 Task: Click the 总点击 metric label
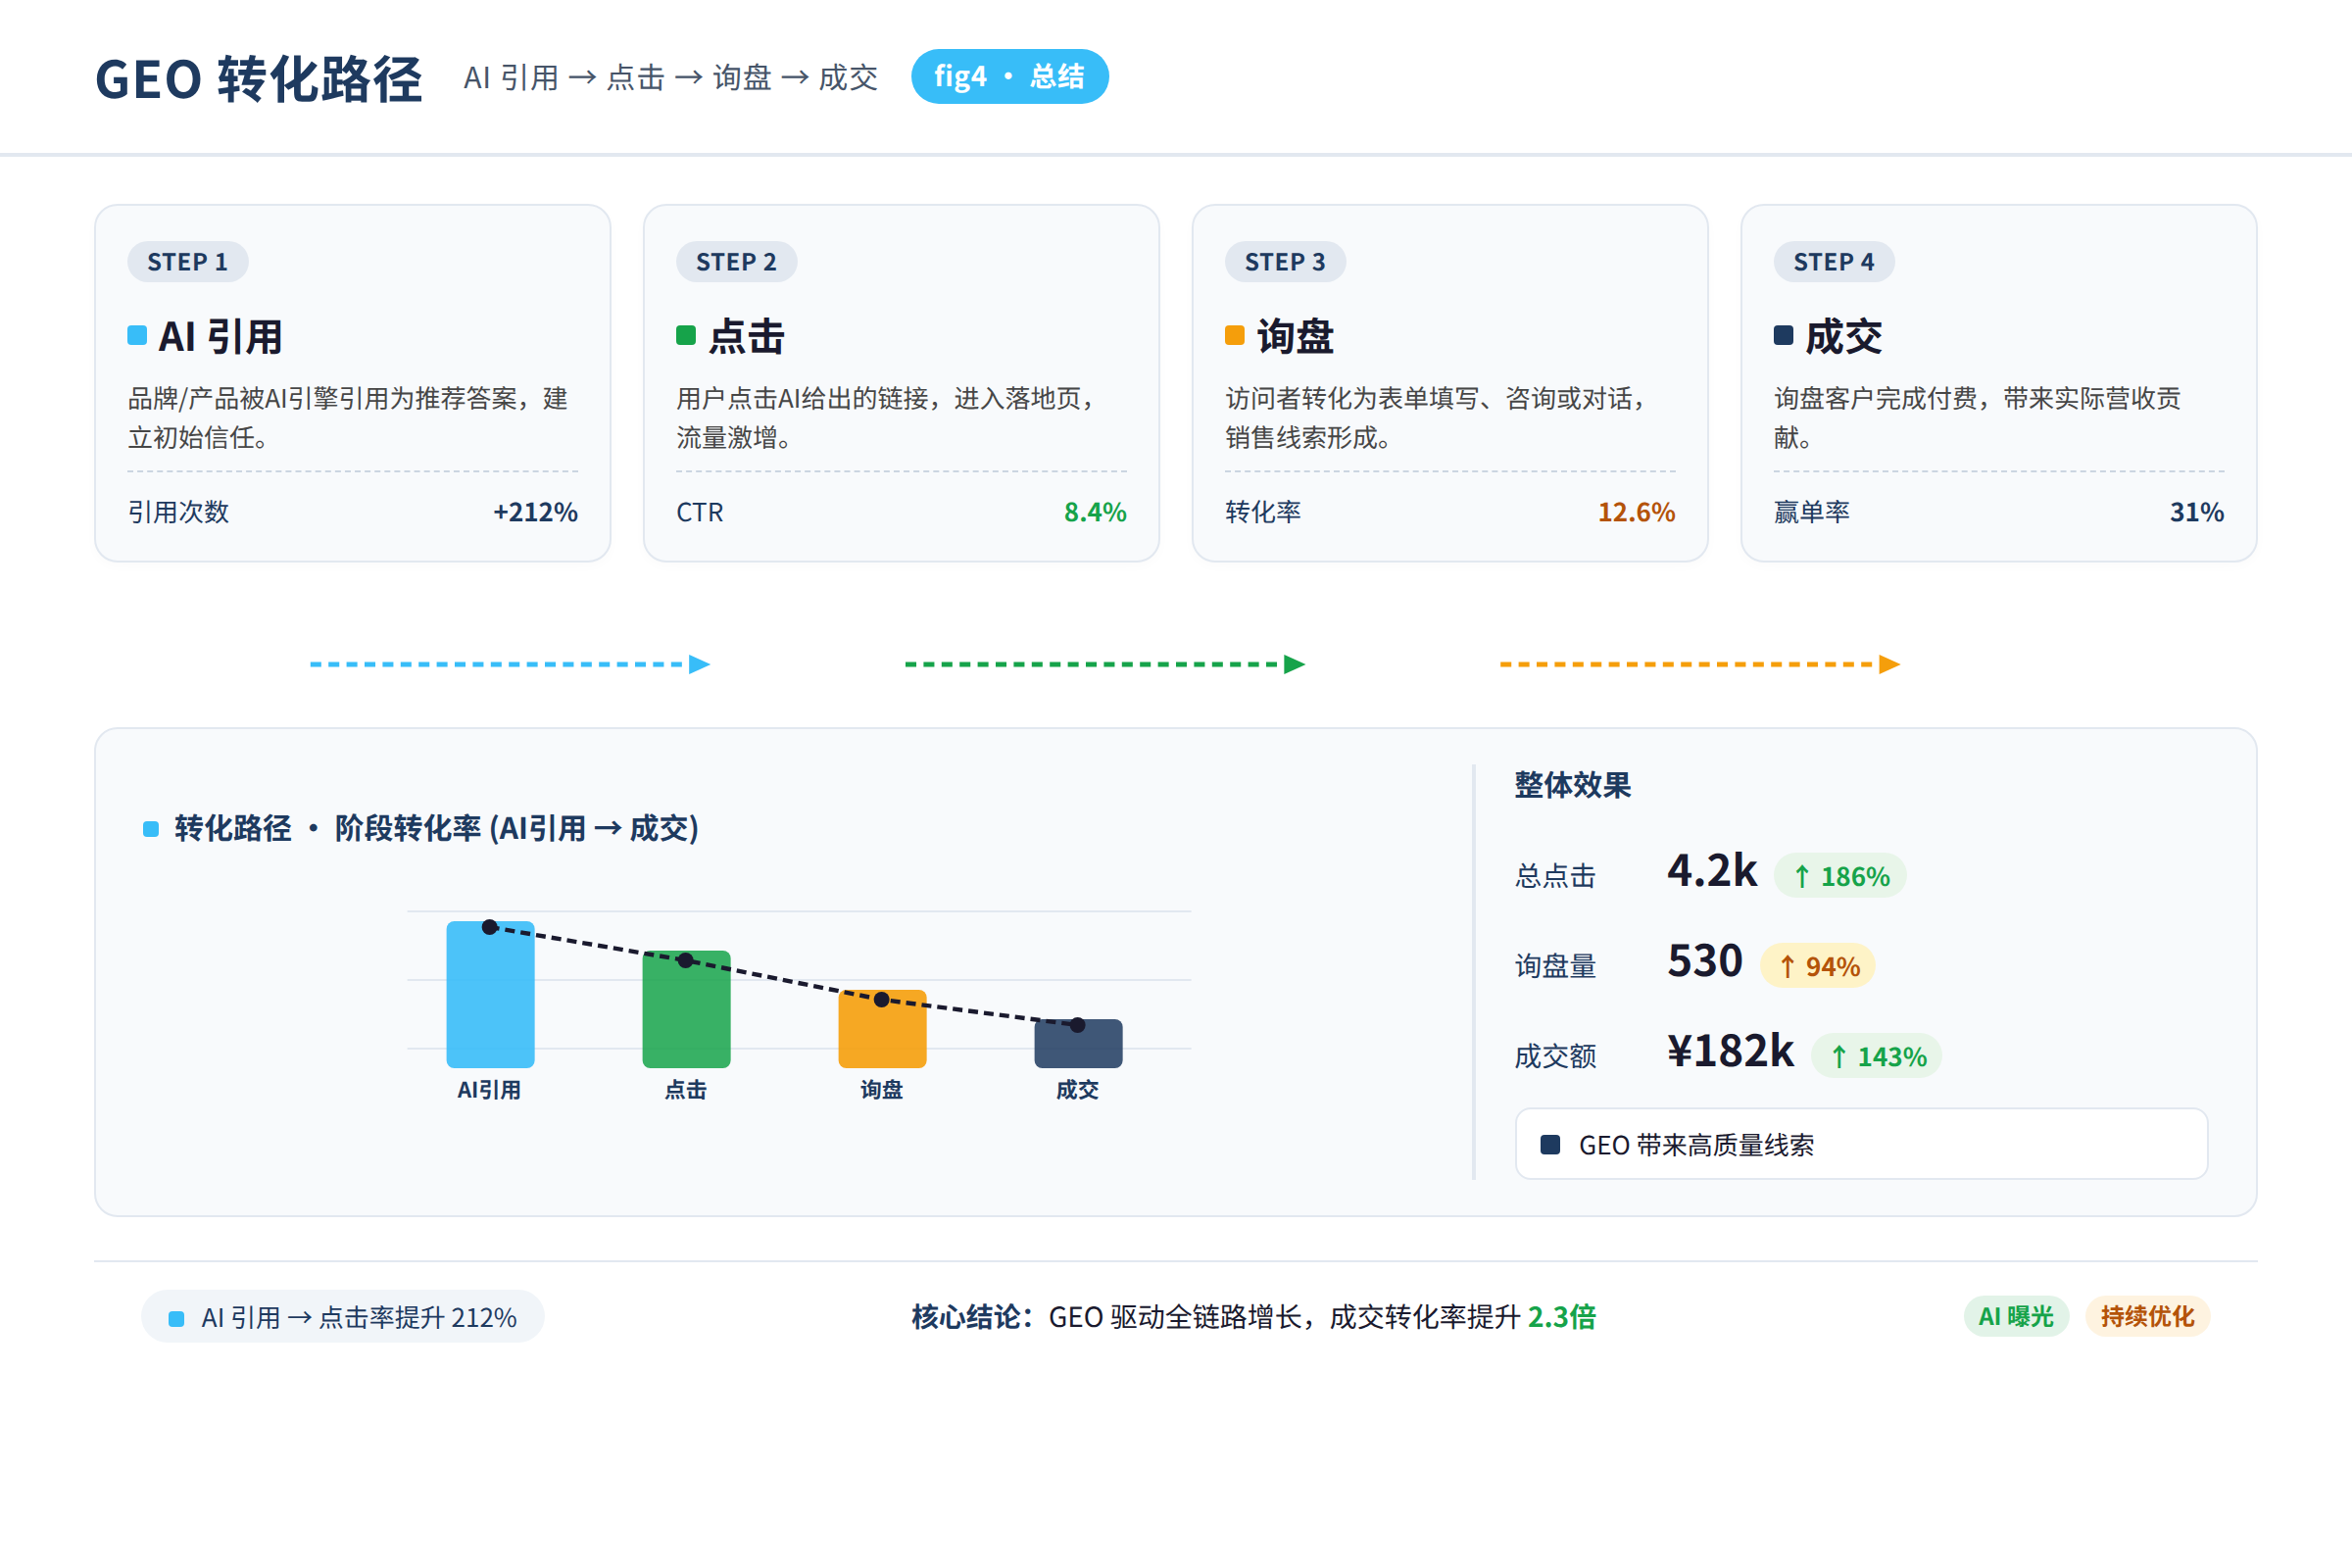click(x=1555, y=877)
